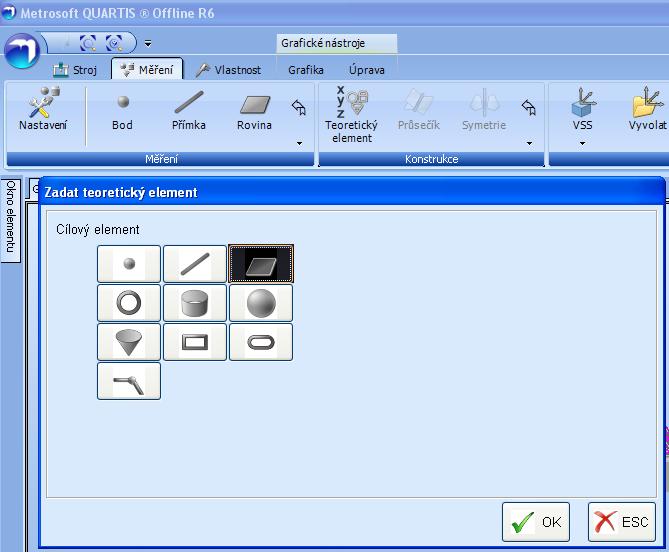Viewport: 669px width, 552px height.
Task: Click the Průsečík intersection tool
Action: 419,110
